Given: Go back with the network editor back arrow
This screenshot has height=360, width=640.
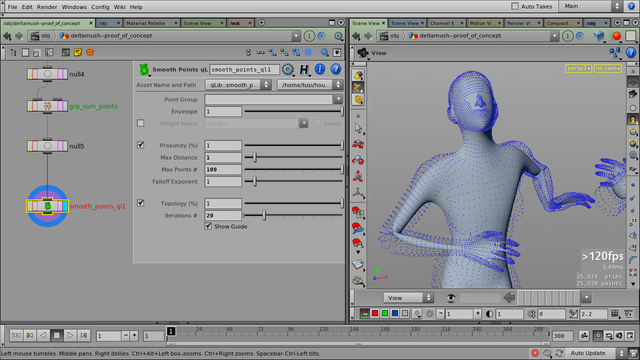Looking at the screenshot, I should tap(7, 36).
